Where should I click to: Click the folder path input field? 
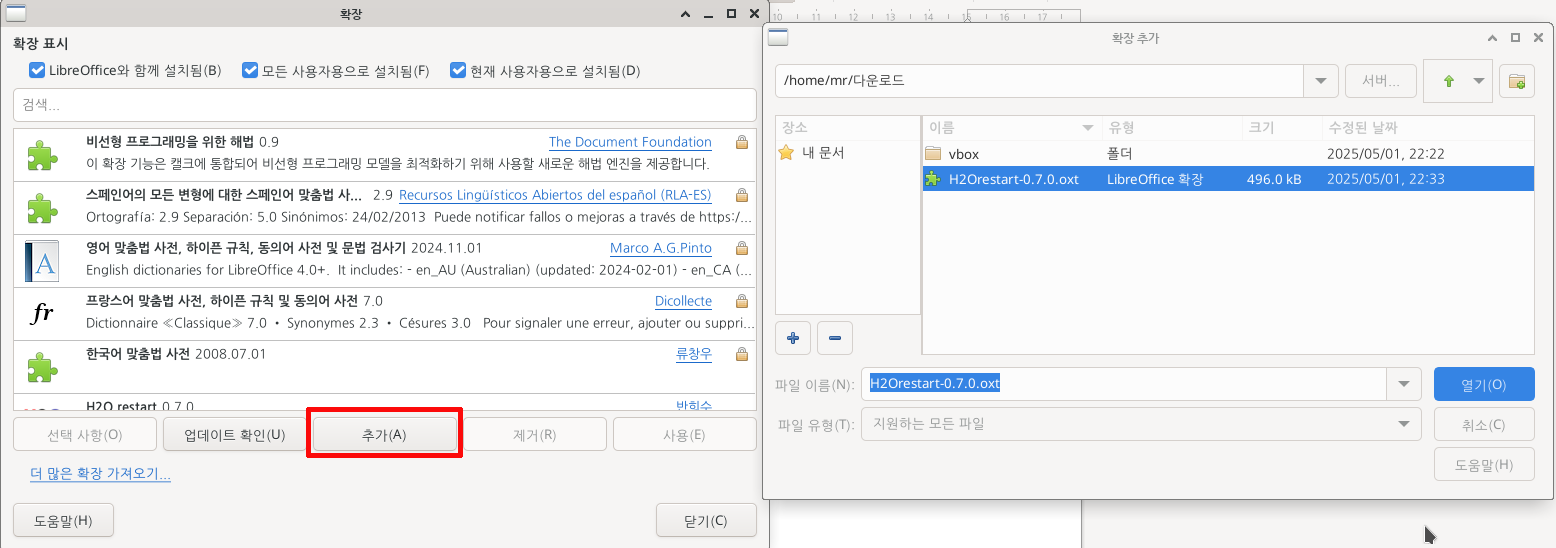[1039, 81]
